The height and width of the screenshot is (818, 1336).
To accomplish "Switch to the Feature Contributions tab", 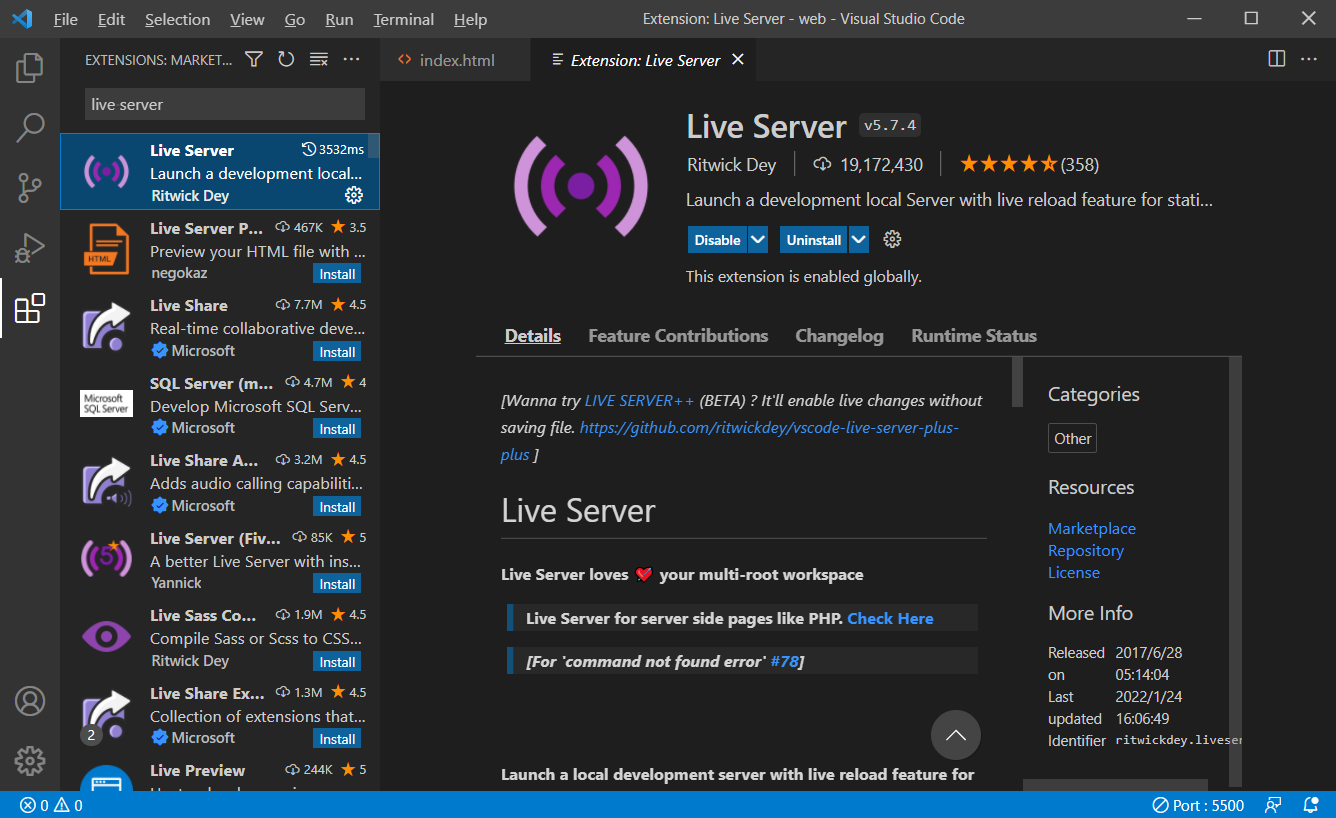I will point(678,336).
